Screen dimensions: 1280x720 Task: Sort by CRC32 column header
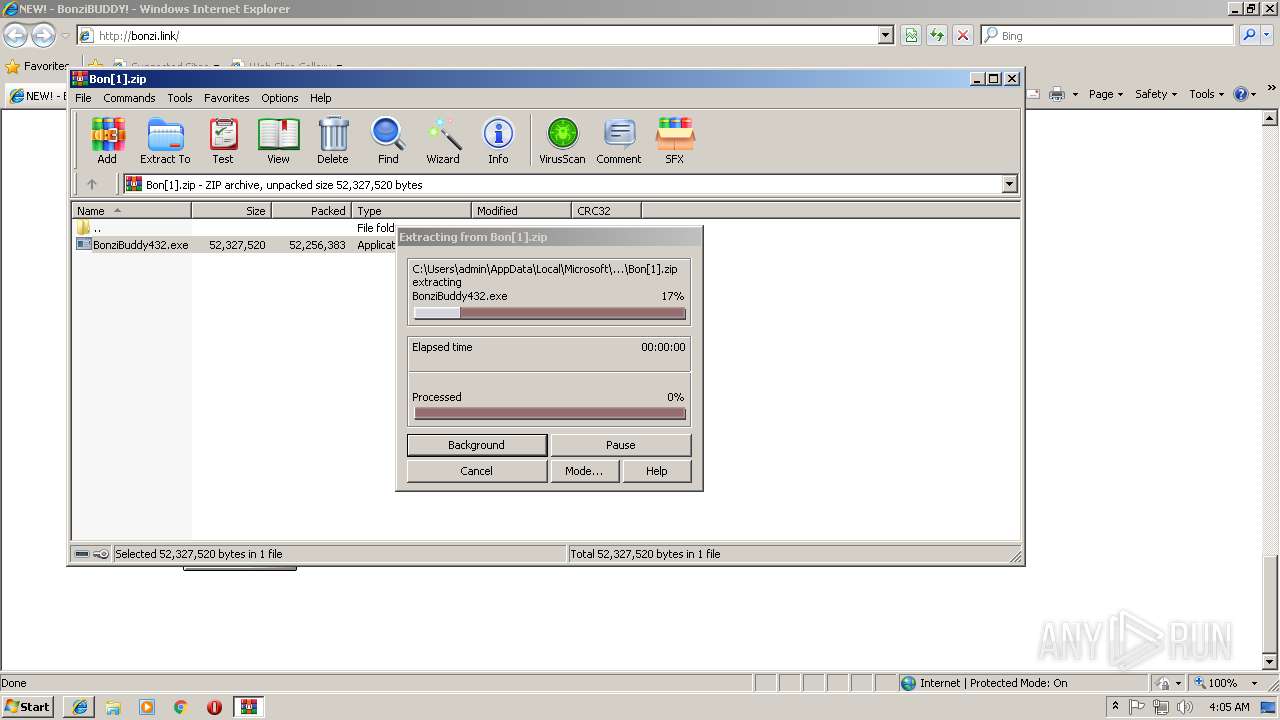(x=606, y=211)
